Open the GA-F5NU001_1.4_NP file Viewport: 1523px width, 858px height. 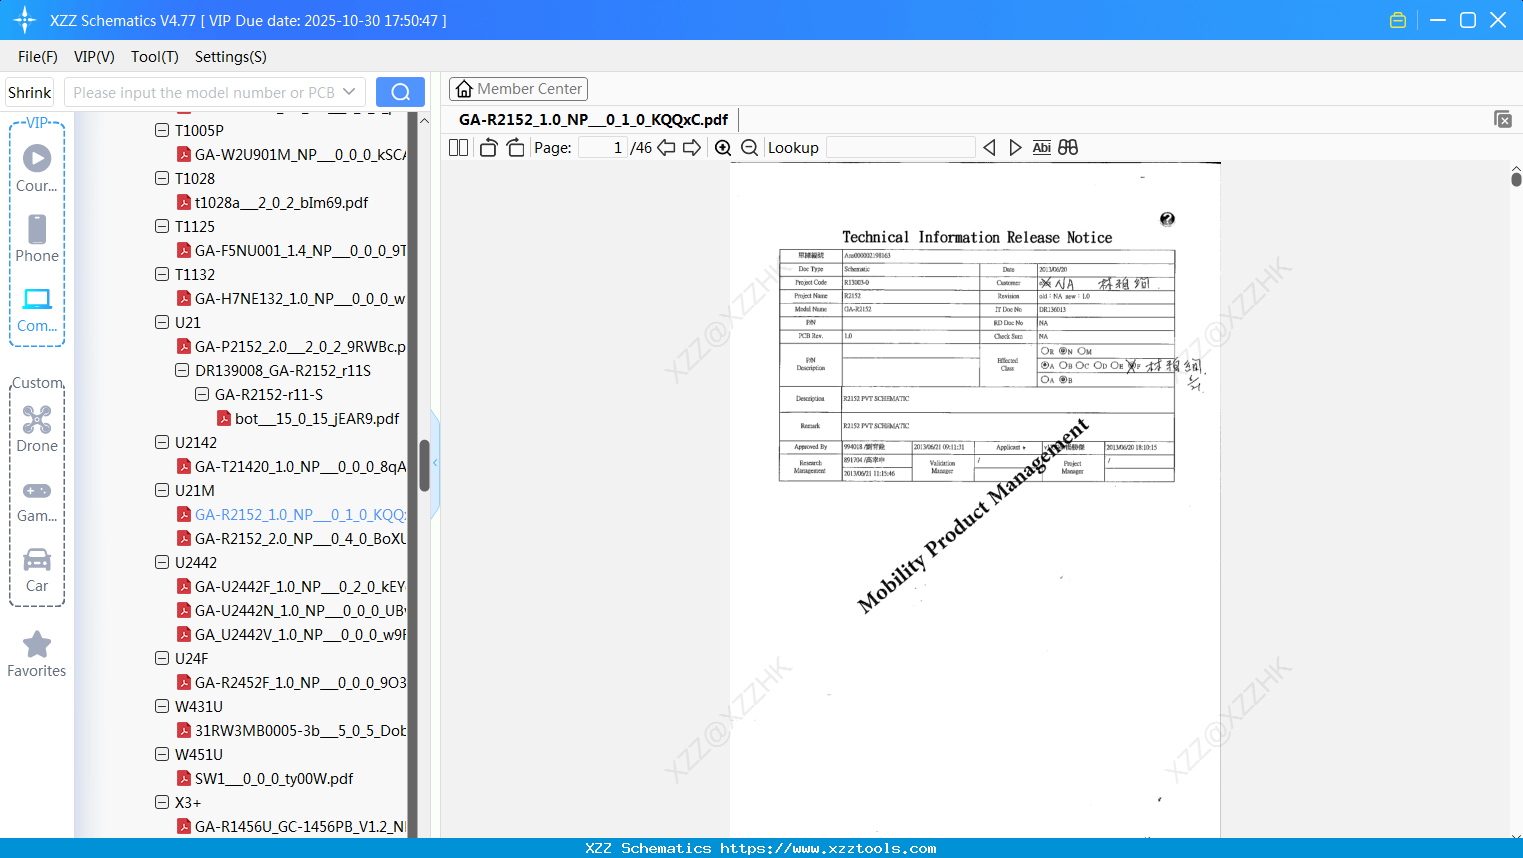coord(300,250)
